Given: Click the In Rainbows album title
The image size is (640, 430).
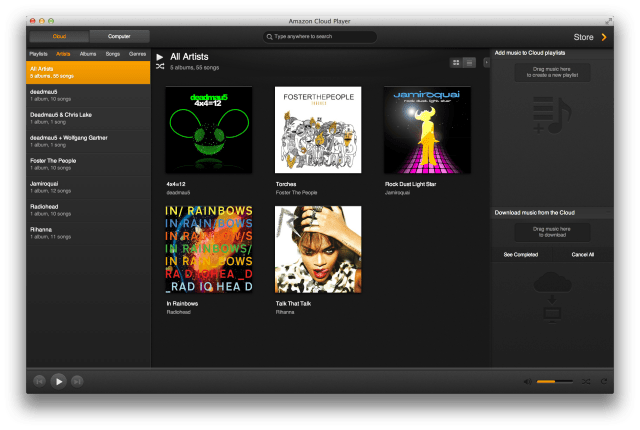Looking at the screenshot, I should [x=182, y=304].
